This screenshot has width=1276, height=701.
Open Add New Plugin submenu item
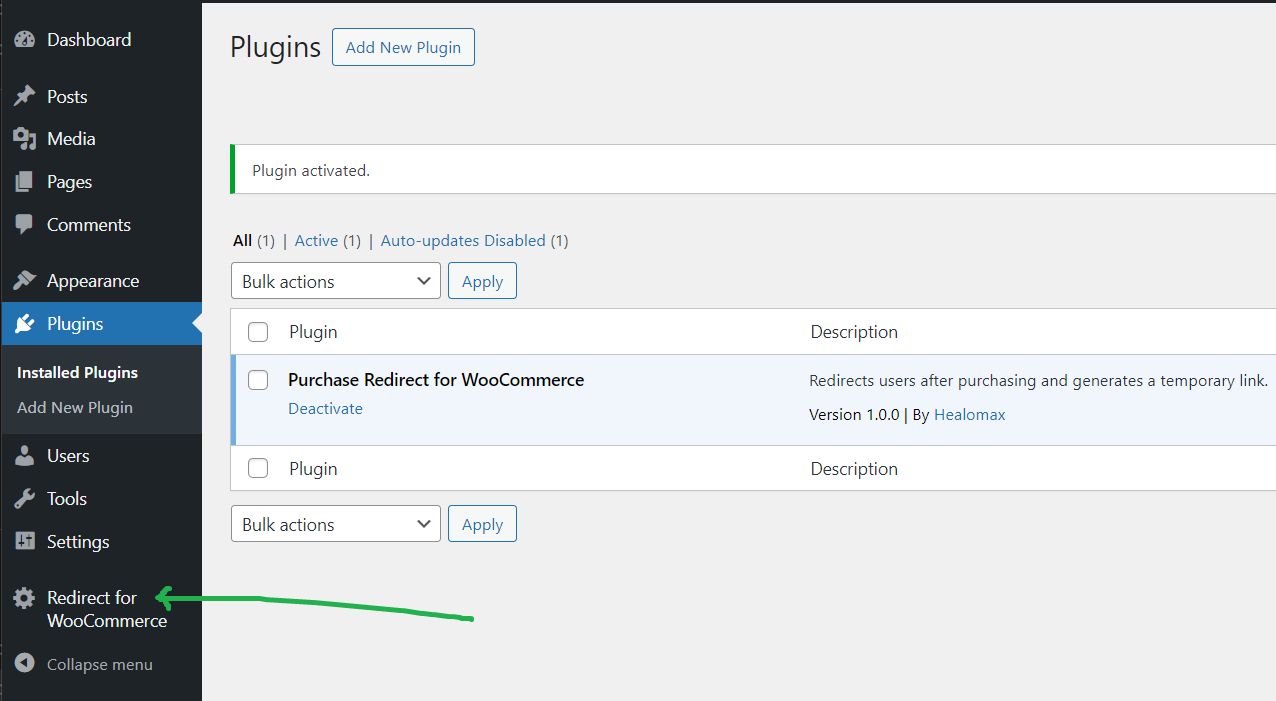(x=75, y=407)
